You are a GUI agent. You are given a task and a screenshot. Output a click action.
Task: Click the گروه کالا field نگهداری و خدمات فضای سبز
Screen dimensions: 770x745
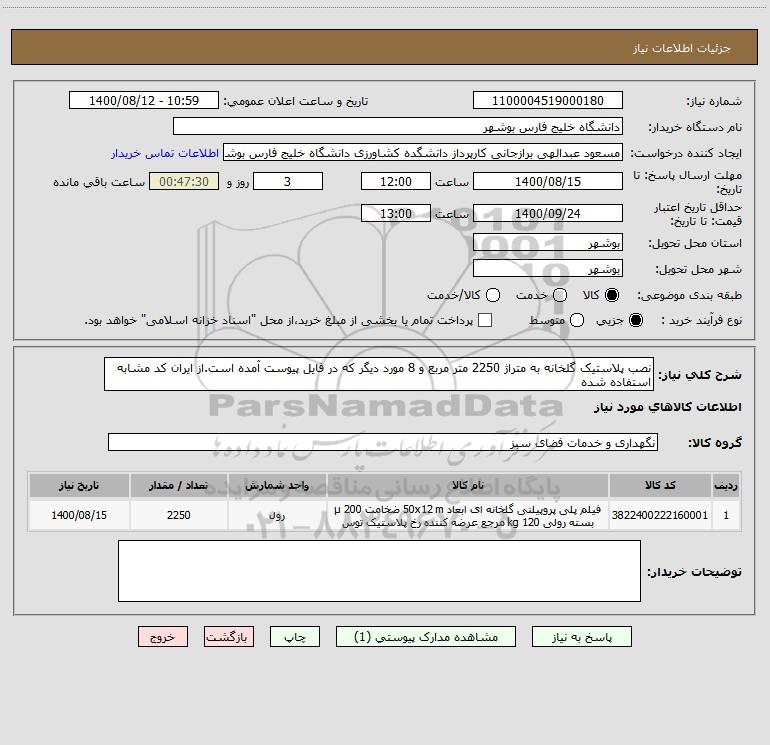[383, 442]
